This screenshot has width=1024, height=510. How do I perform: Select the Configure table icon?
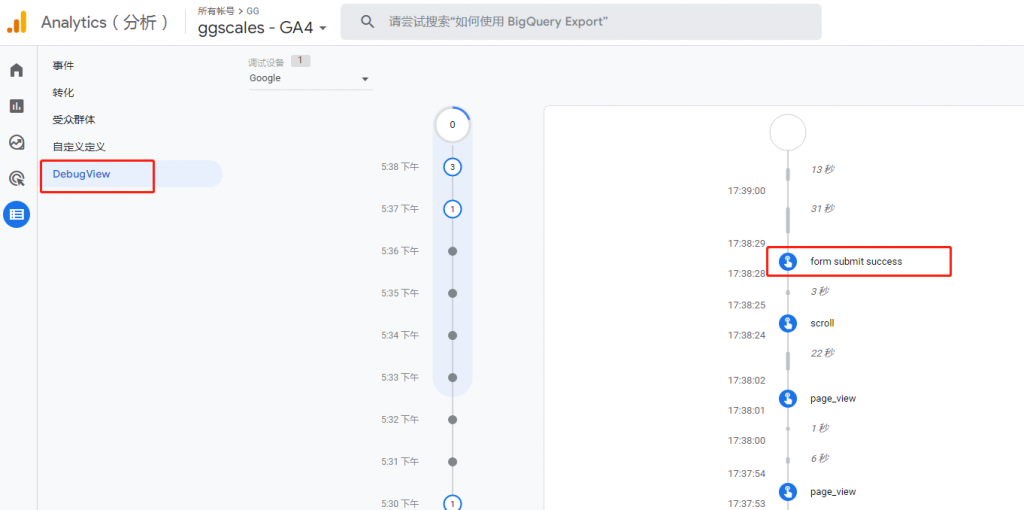point(16,214)
